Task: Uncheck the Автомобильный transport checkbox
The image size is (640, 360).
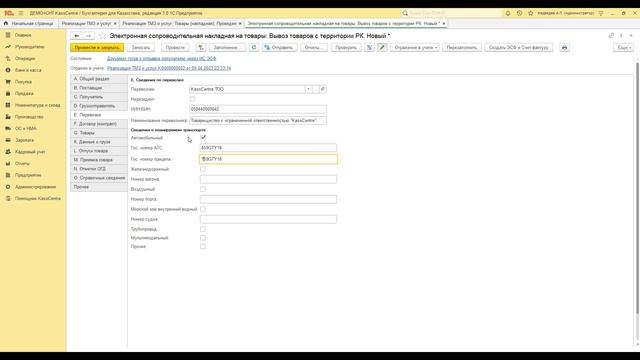Action: point(203,138)
